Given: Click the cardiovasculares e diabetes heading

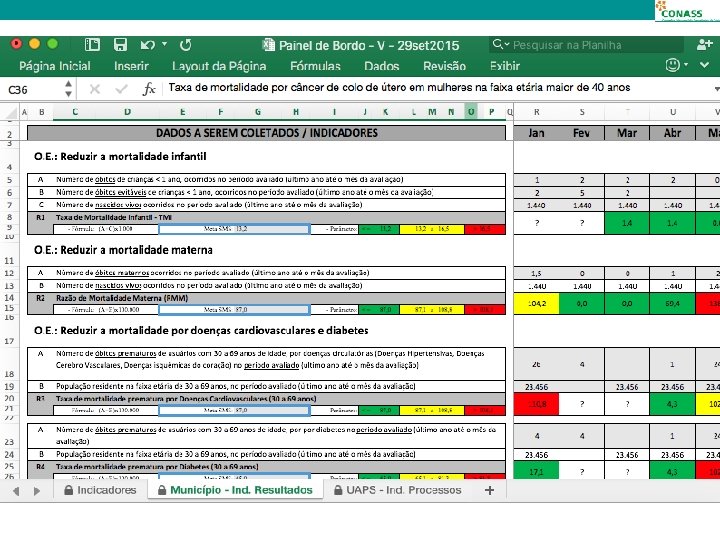Looking at the screenshot, I should tap(201, 331).
